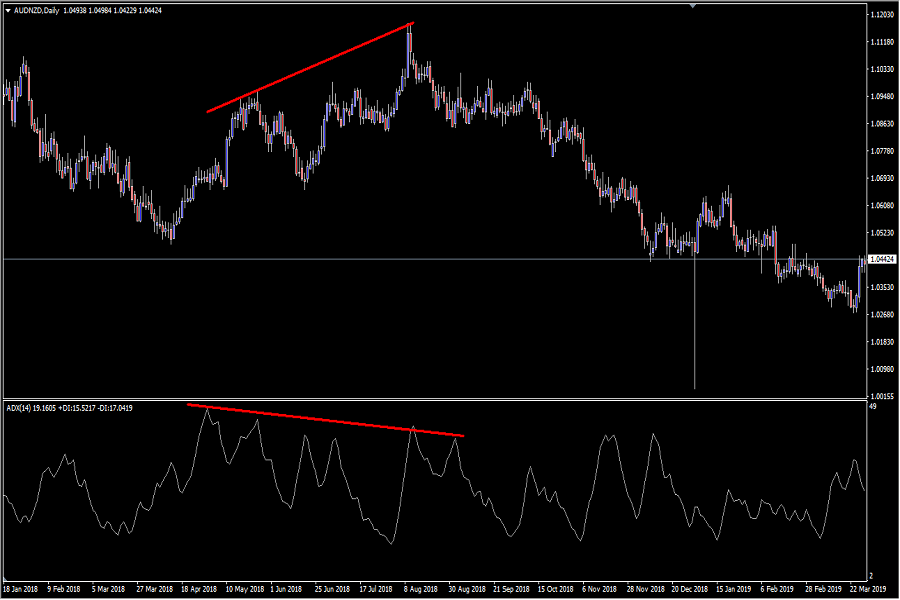Click the 8 Aug 2018 date label

tap(421, 589)
